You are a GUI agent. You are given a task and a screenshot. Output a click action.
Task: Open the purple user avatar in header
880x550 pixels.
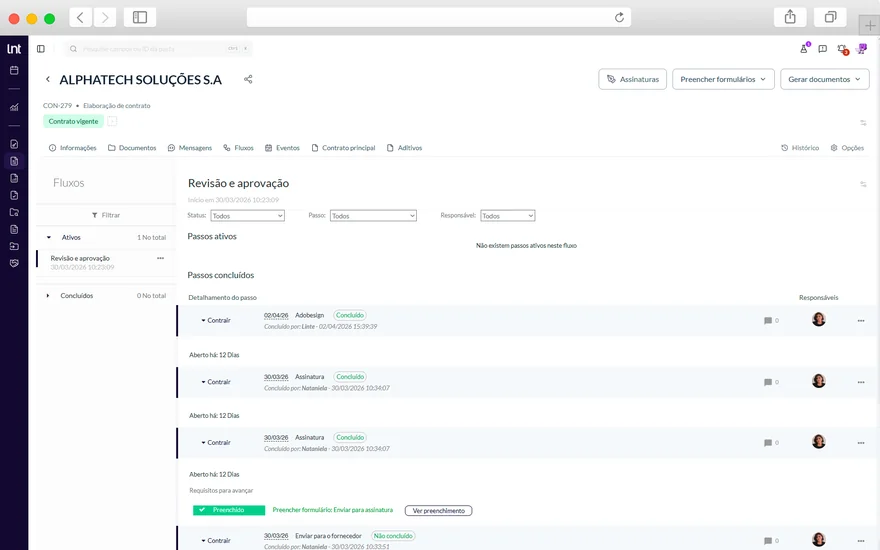861,49
